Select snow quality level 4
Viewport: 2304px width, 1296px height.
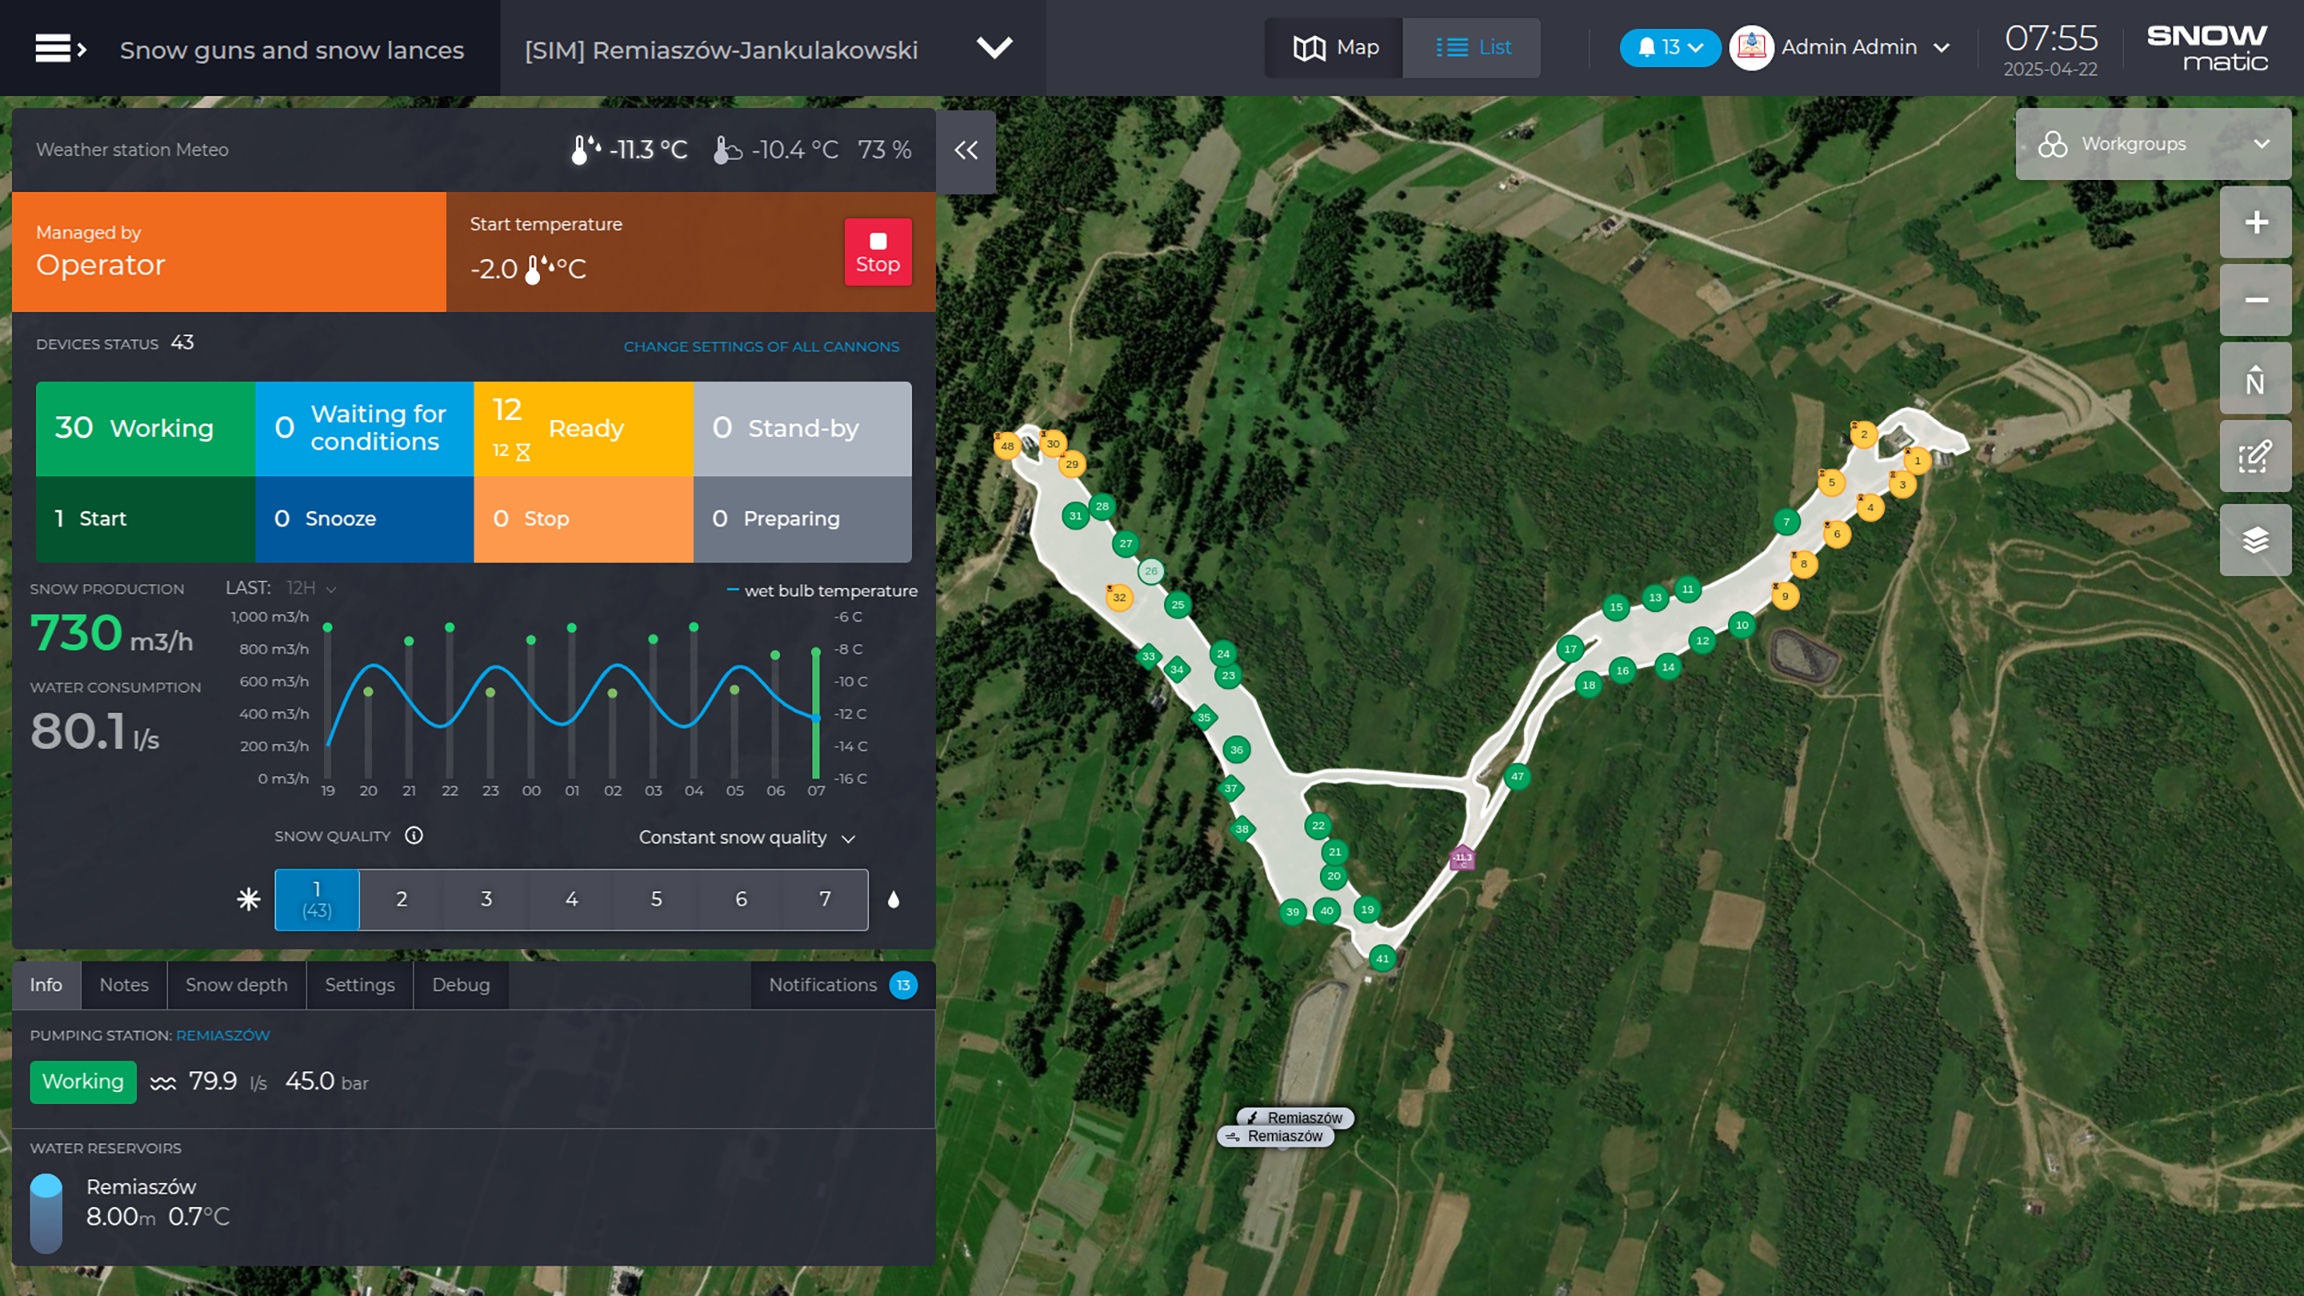pos(571,899)
